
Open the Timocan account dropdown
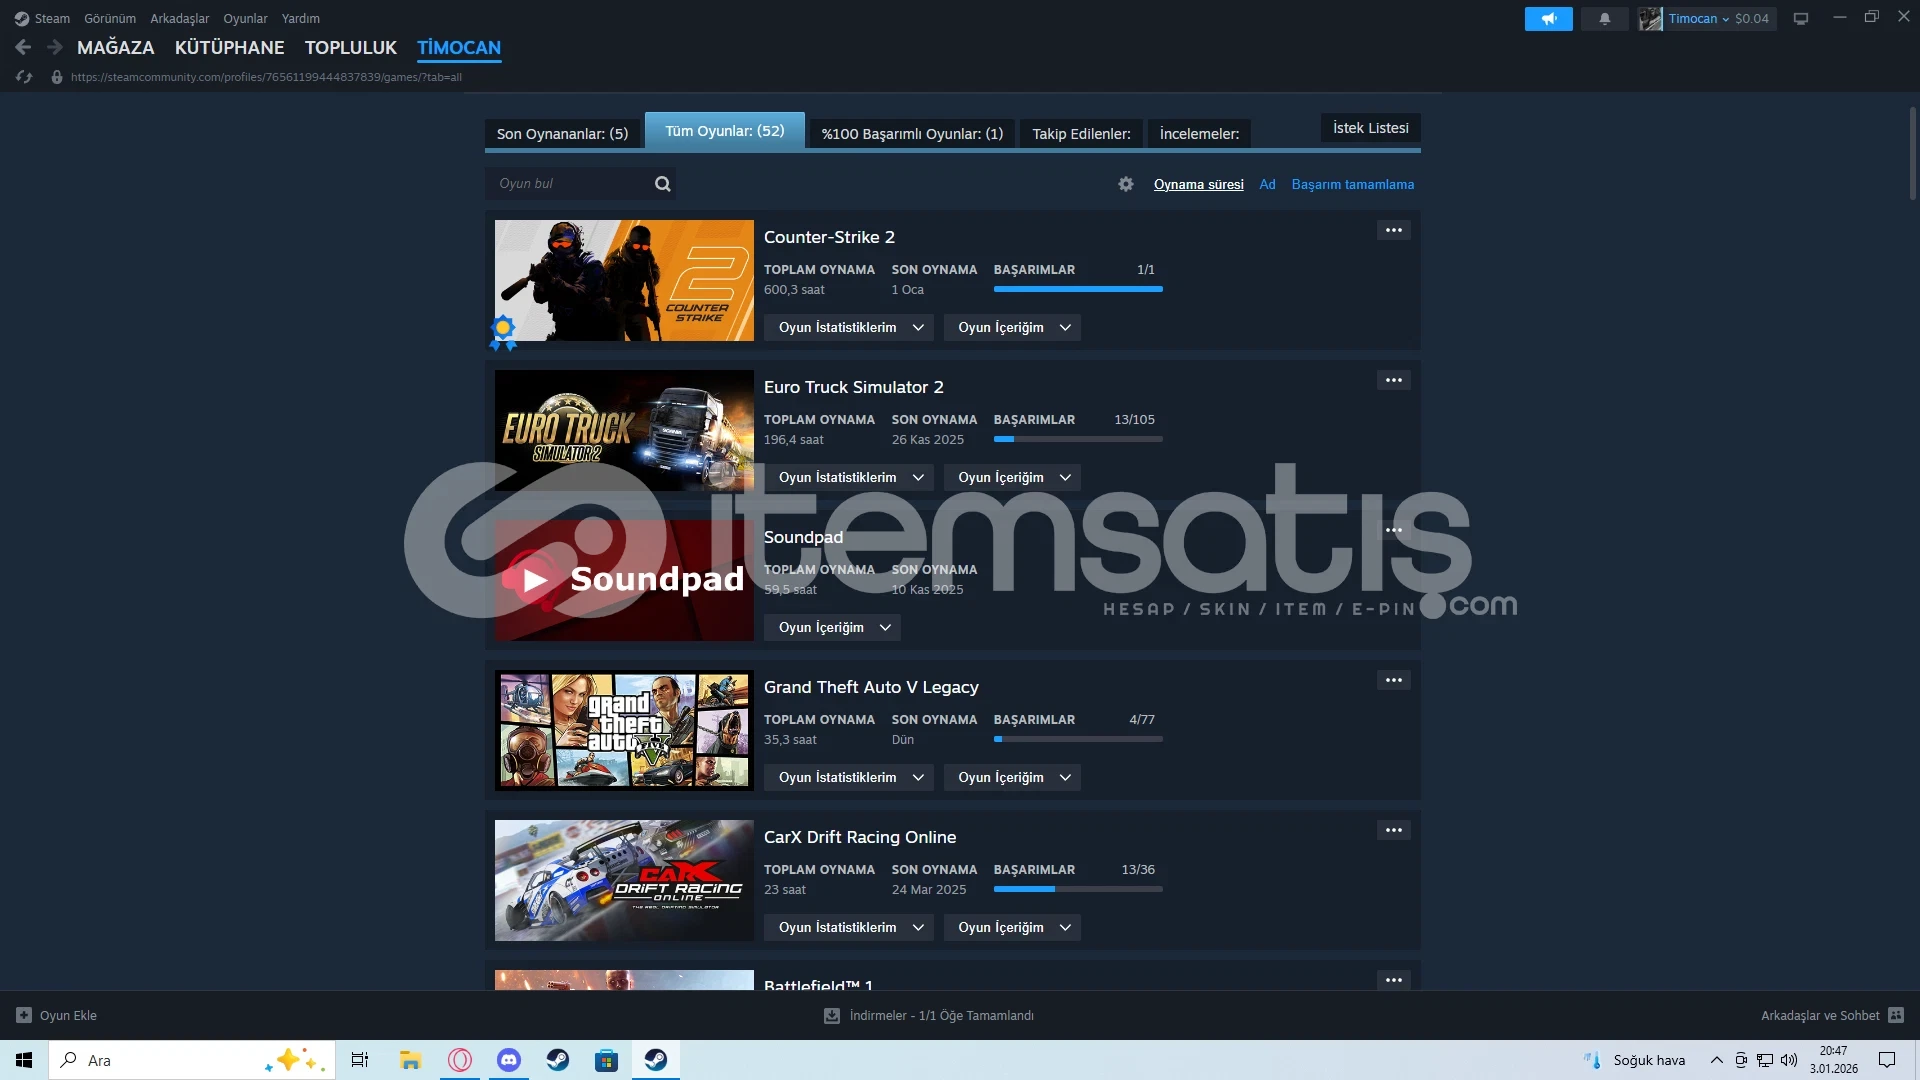point(1698,19)
